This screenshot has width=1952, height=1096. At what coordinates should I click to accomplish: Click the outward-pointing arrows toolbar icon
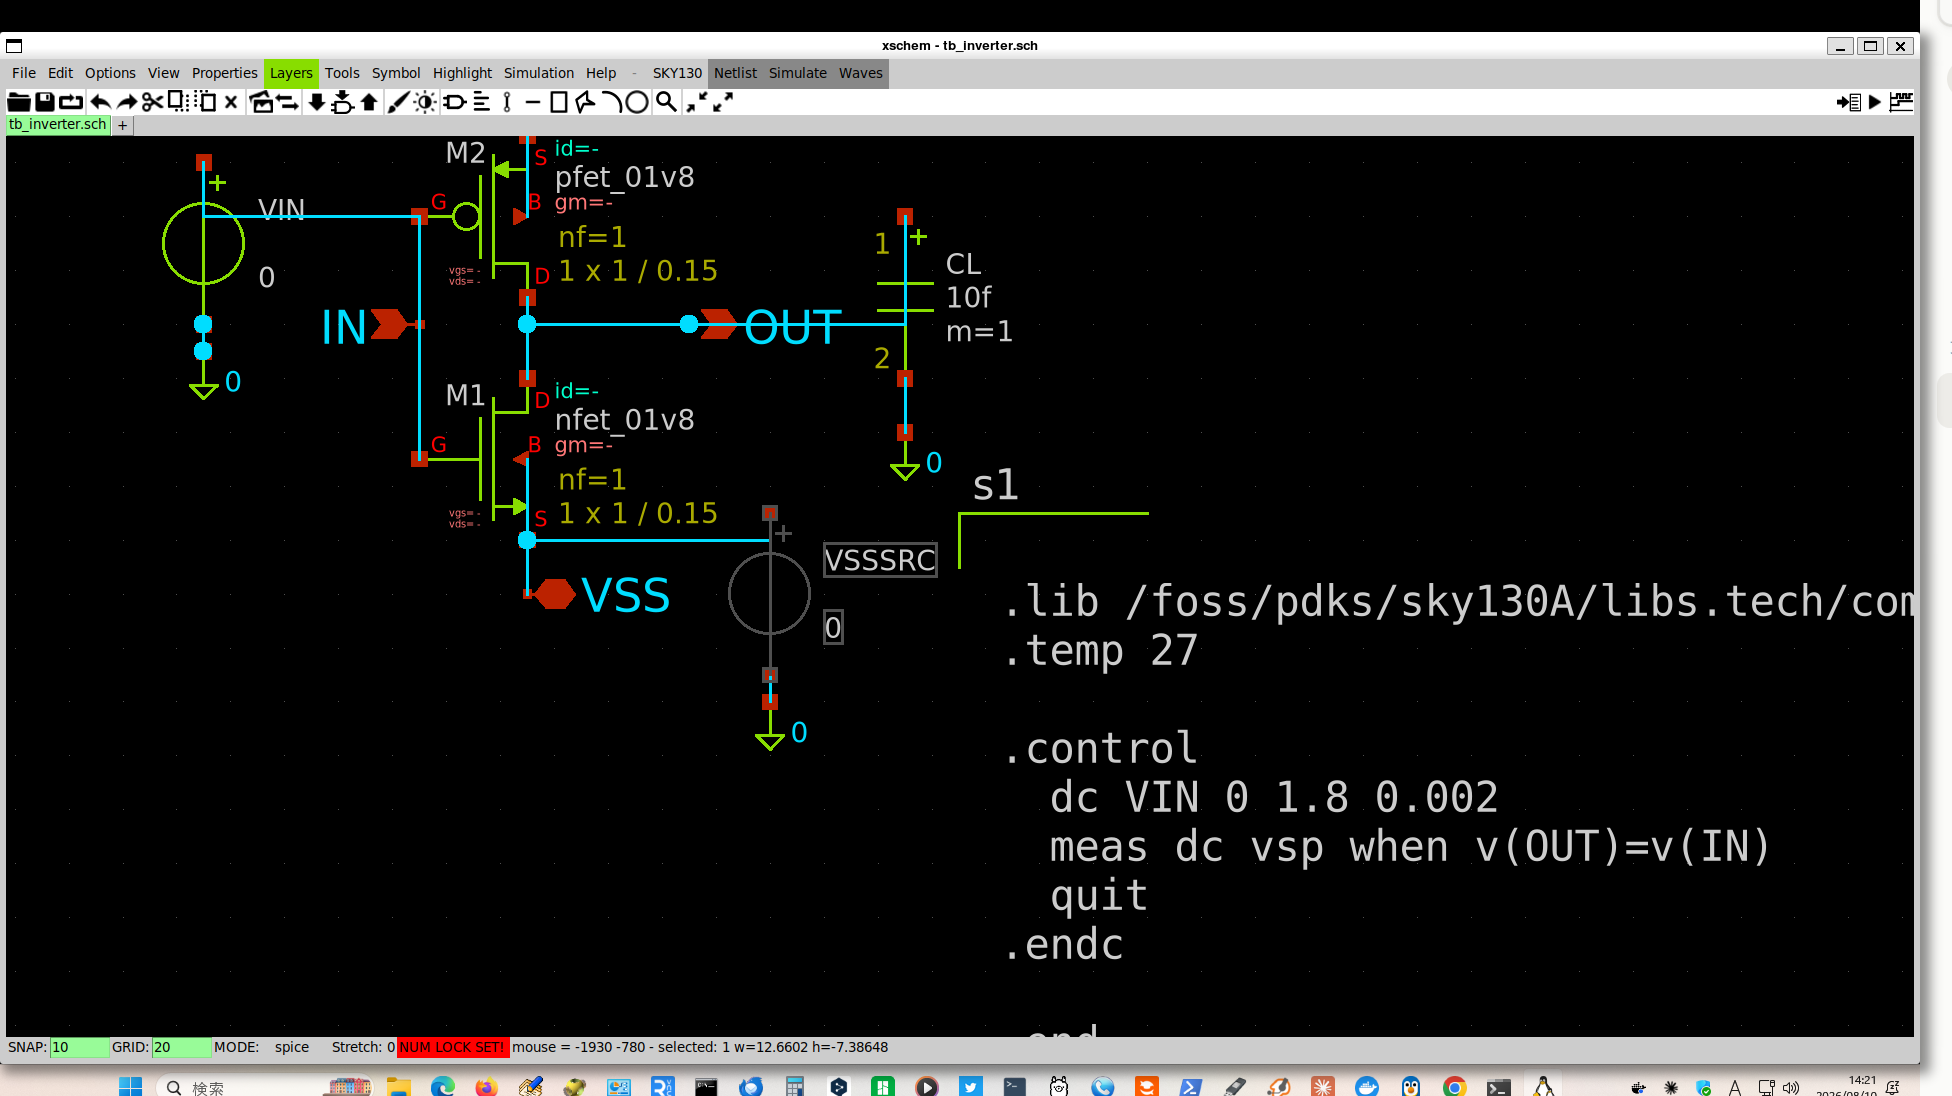723,102
